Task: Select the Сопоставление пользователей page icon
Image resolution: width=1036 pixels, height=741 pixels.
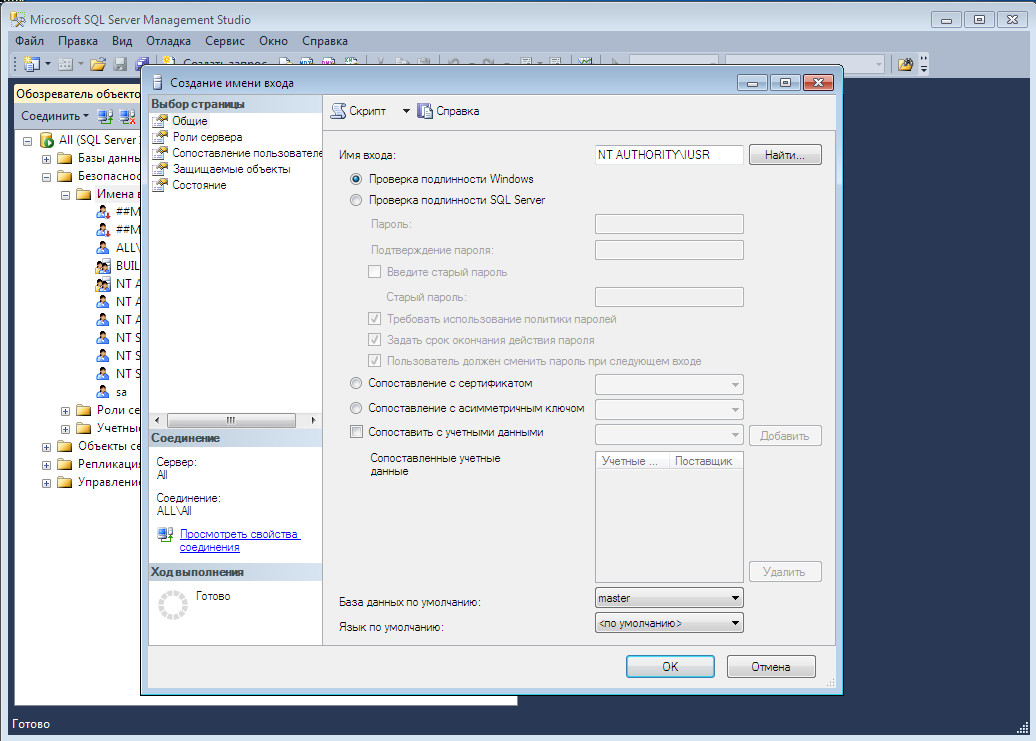Action: (x=160, y=153)
